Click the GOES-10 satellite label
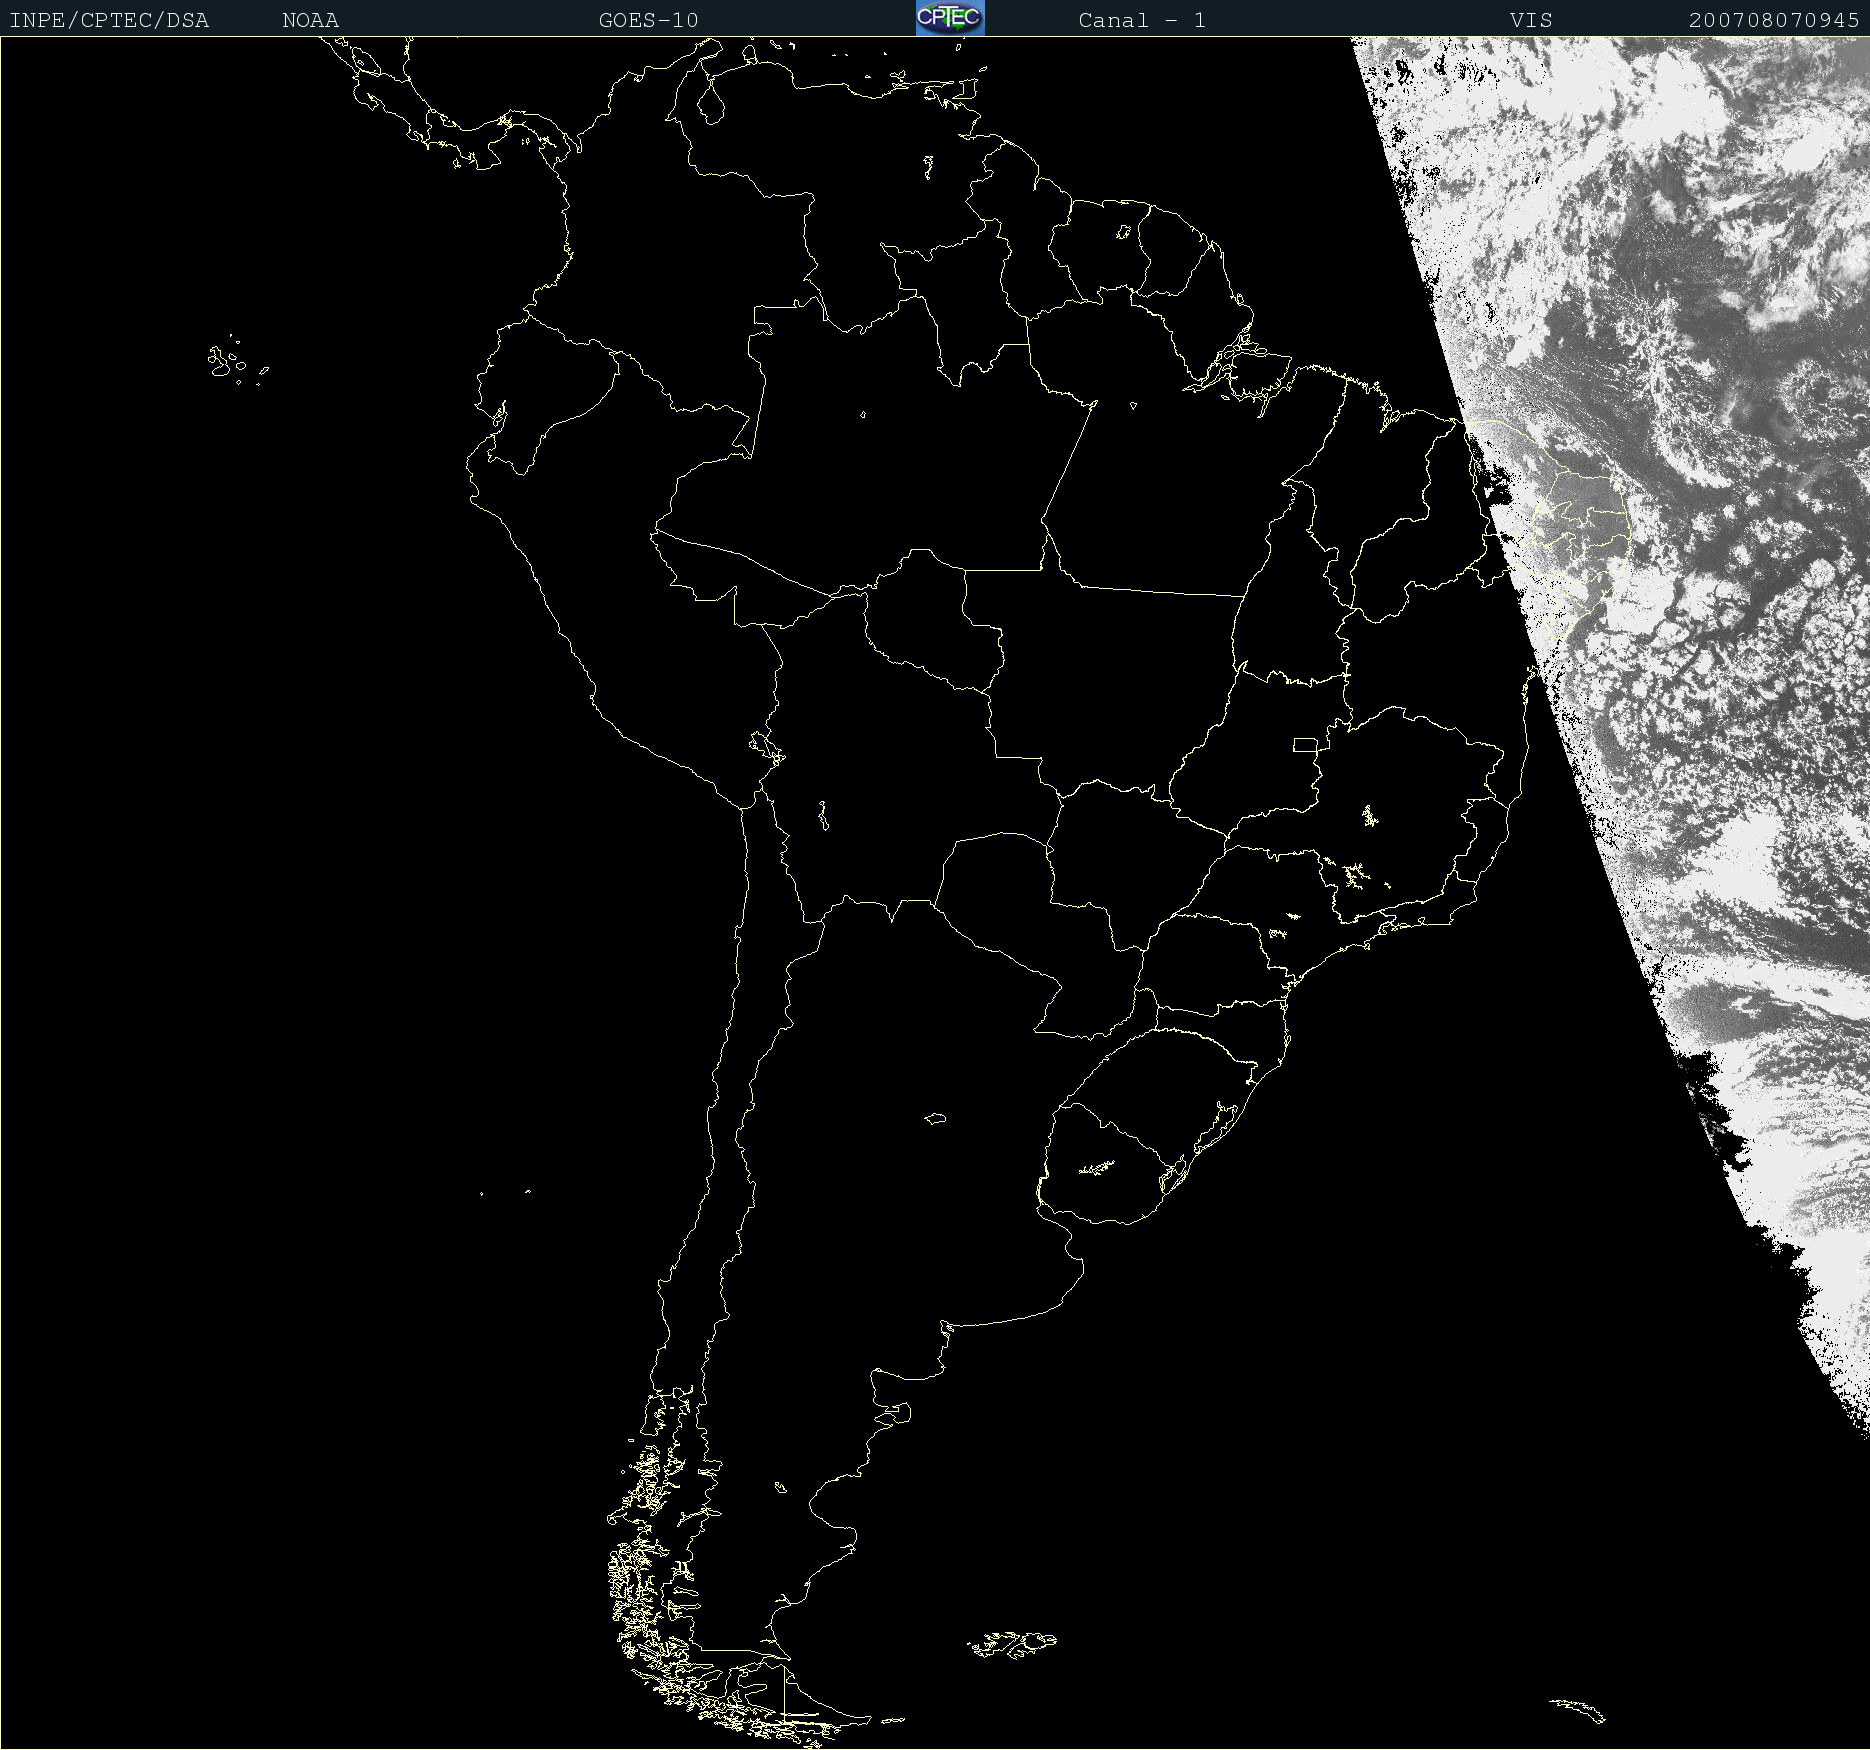 click(x=648, y=20)
